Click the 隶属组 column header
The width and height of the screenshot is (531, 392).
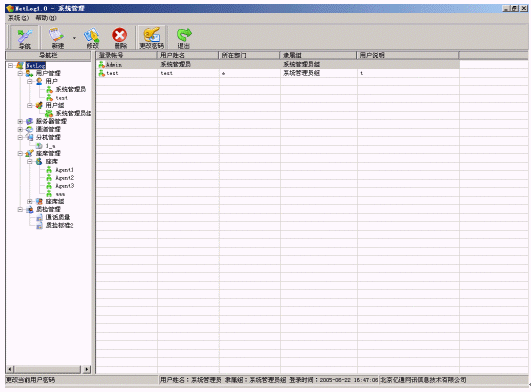(x=318, y=55)
